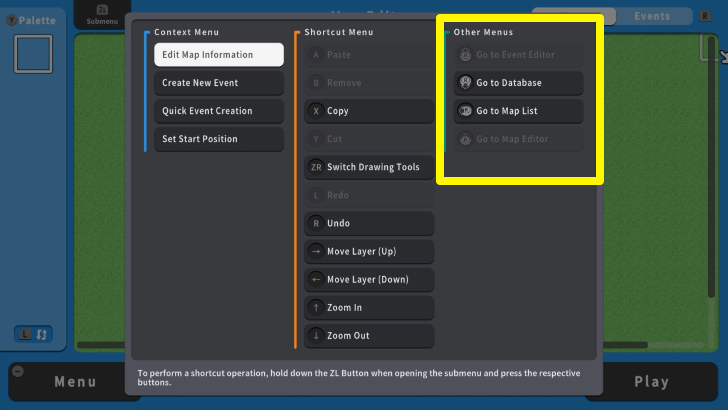Click the left-arrow icon beside Move Layer (Down)
The width and height of the screenshot is (728, 410).
coord(316,280)
